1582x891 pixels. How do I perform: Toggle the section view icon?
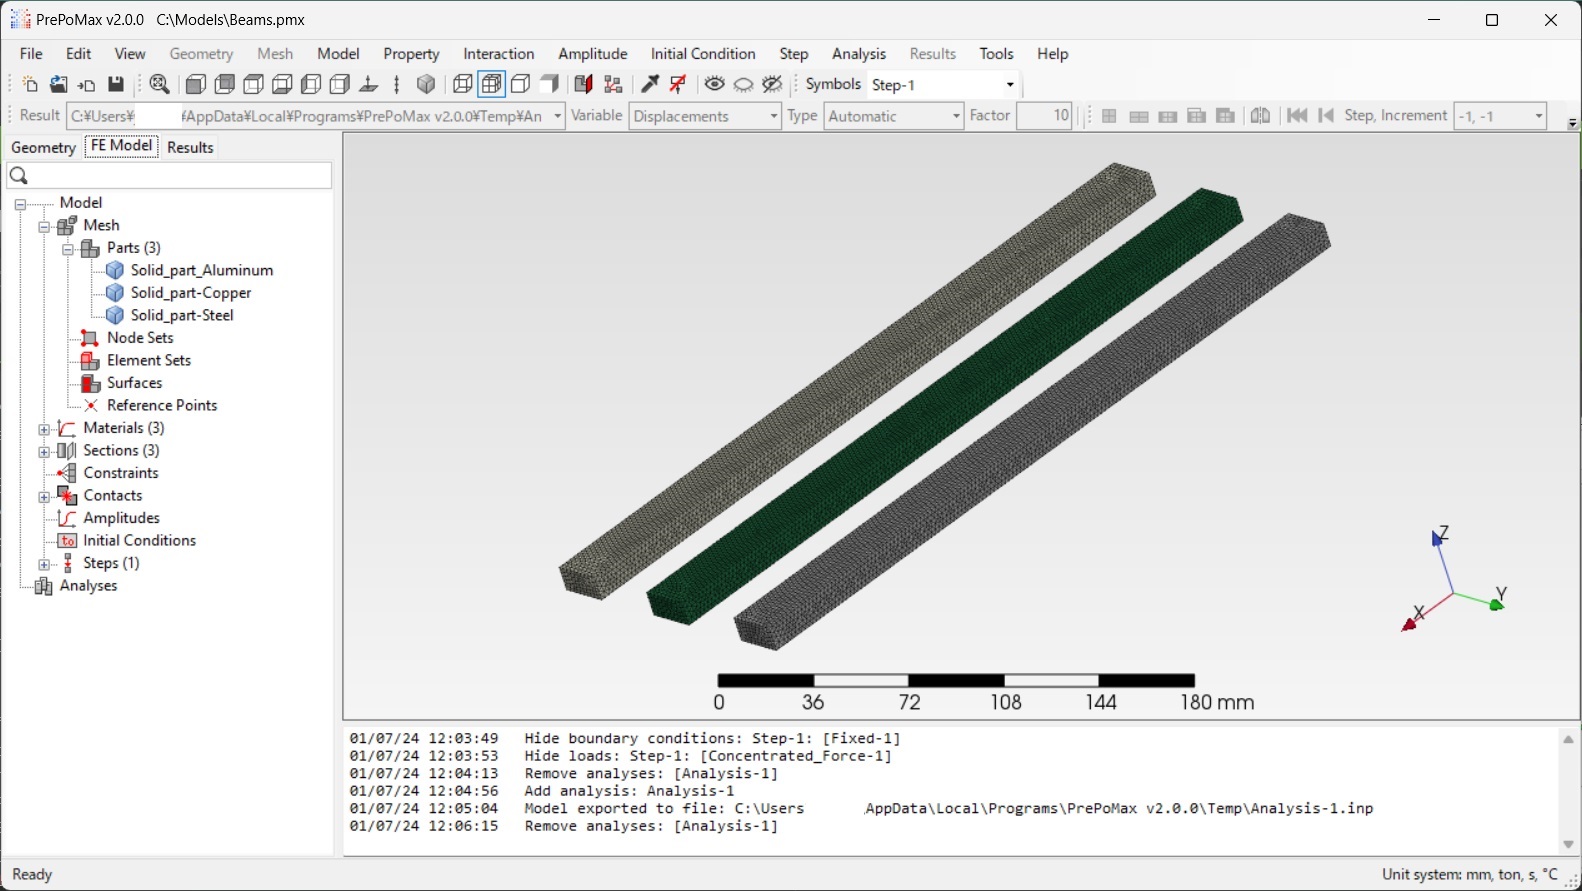584,85
